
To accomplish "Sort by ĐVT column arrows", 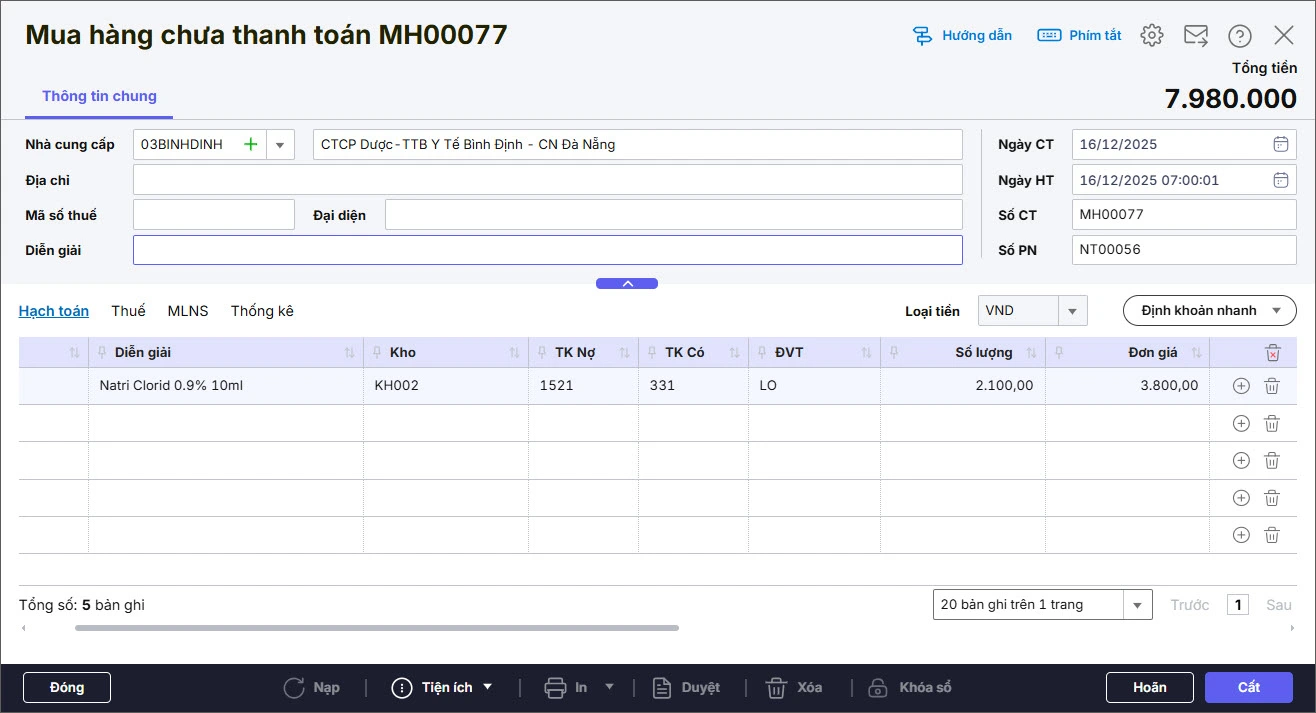I will point(866,353).
